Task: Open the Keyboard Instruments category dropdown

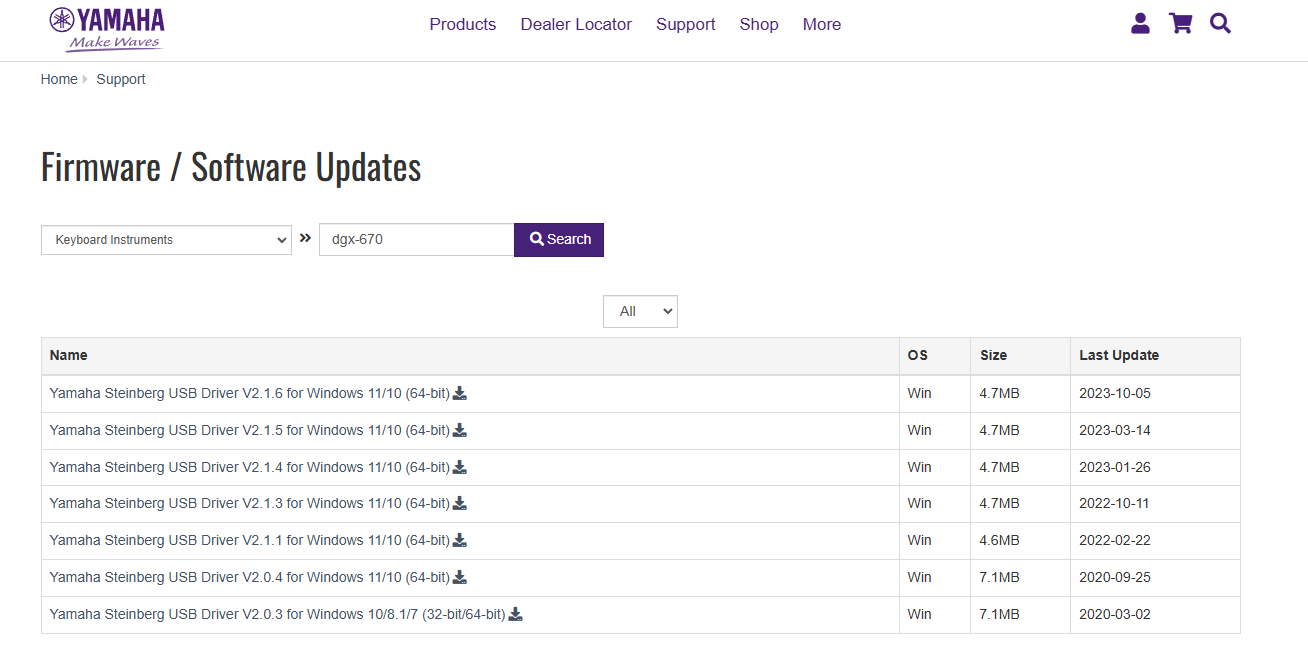Action: 166,240
